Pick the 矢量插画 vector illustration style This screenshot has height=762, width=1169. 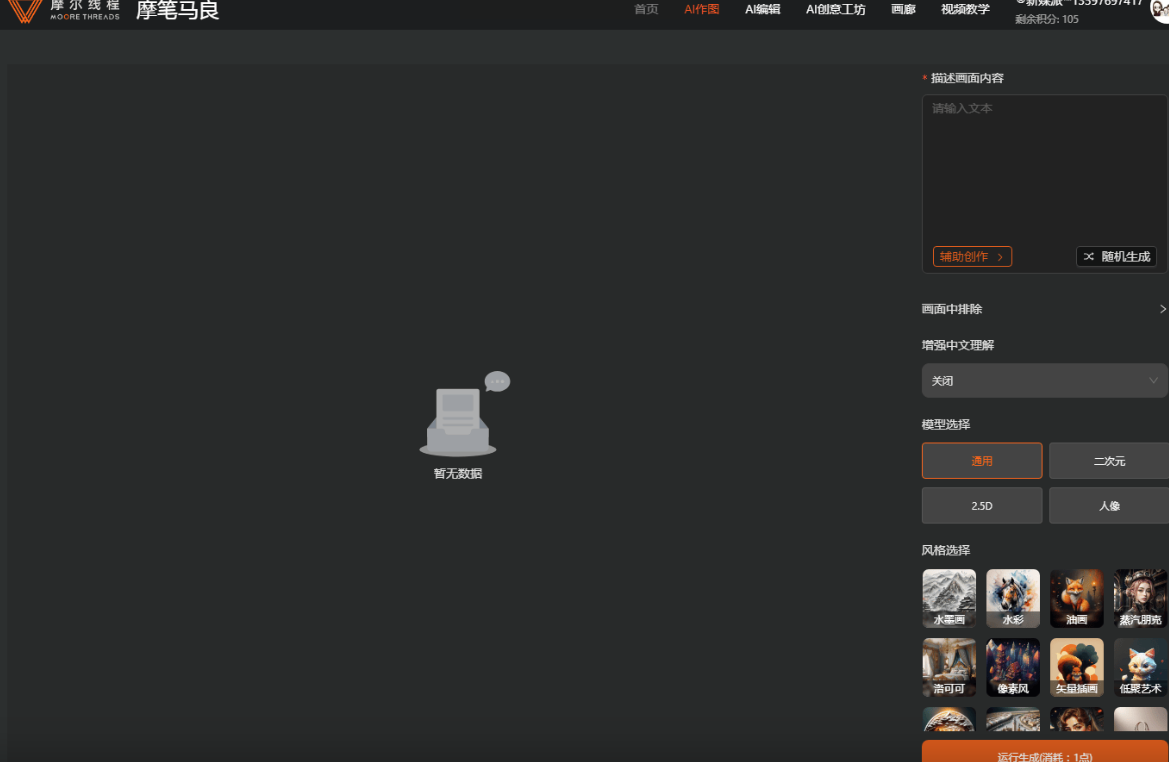click(x=1077, y=667)
